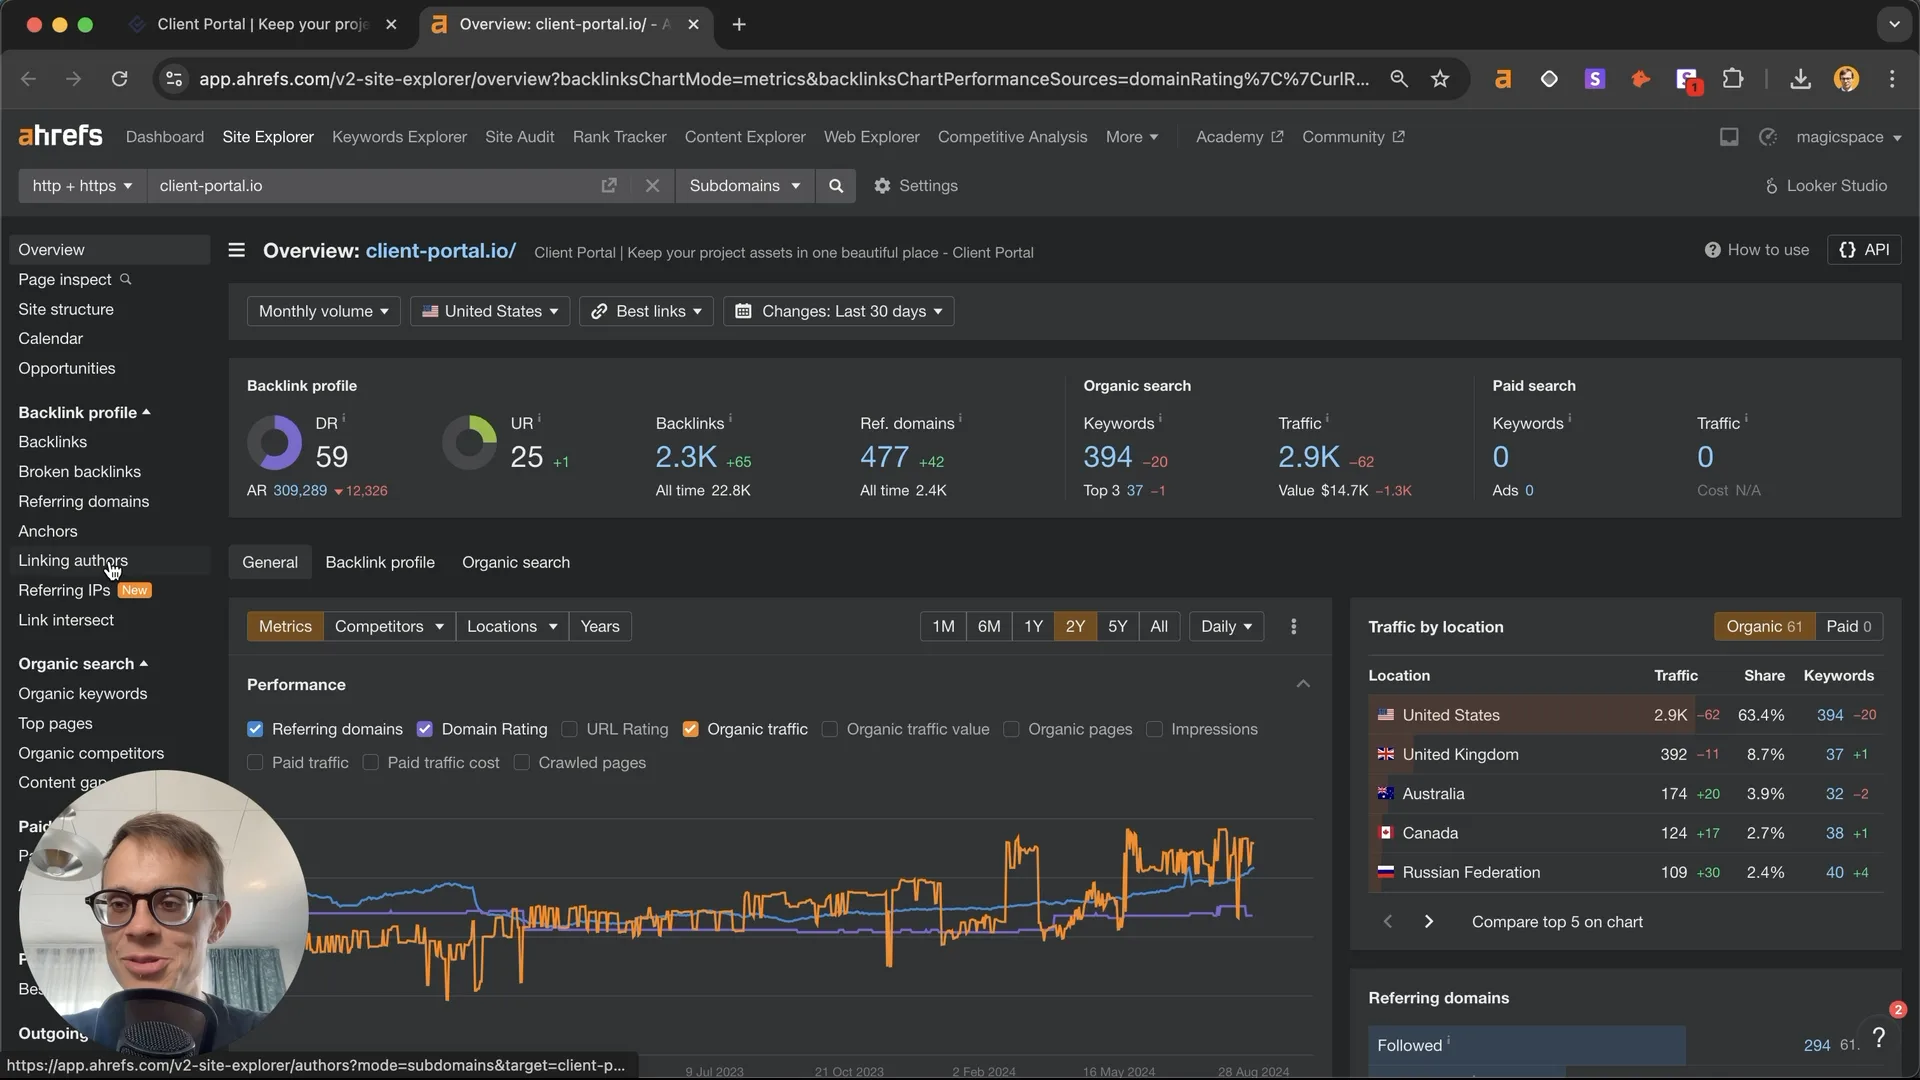Uncheck Referring domains checkbox

[255, 729]
